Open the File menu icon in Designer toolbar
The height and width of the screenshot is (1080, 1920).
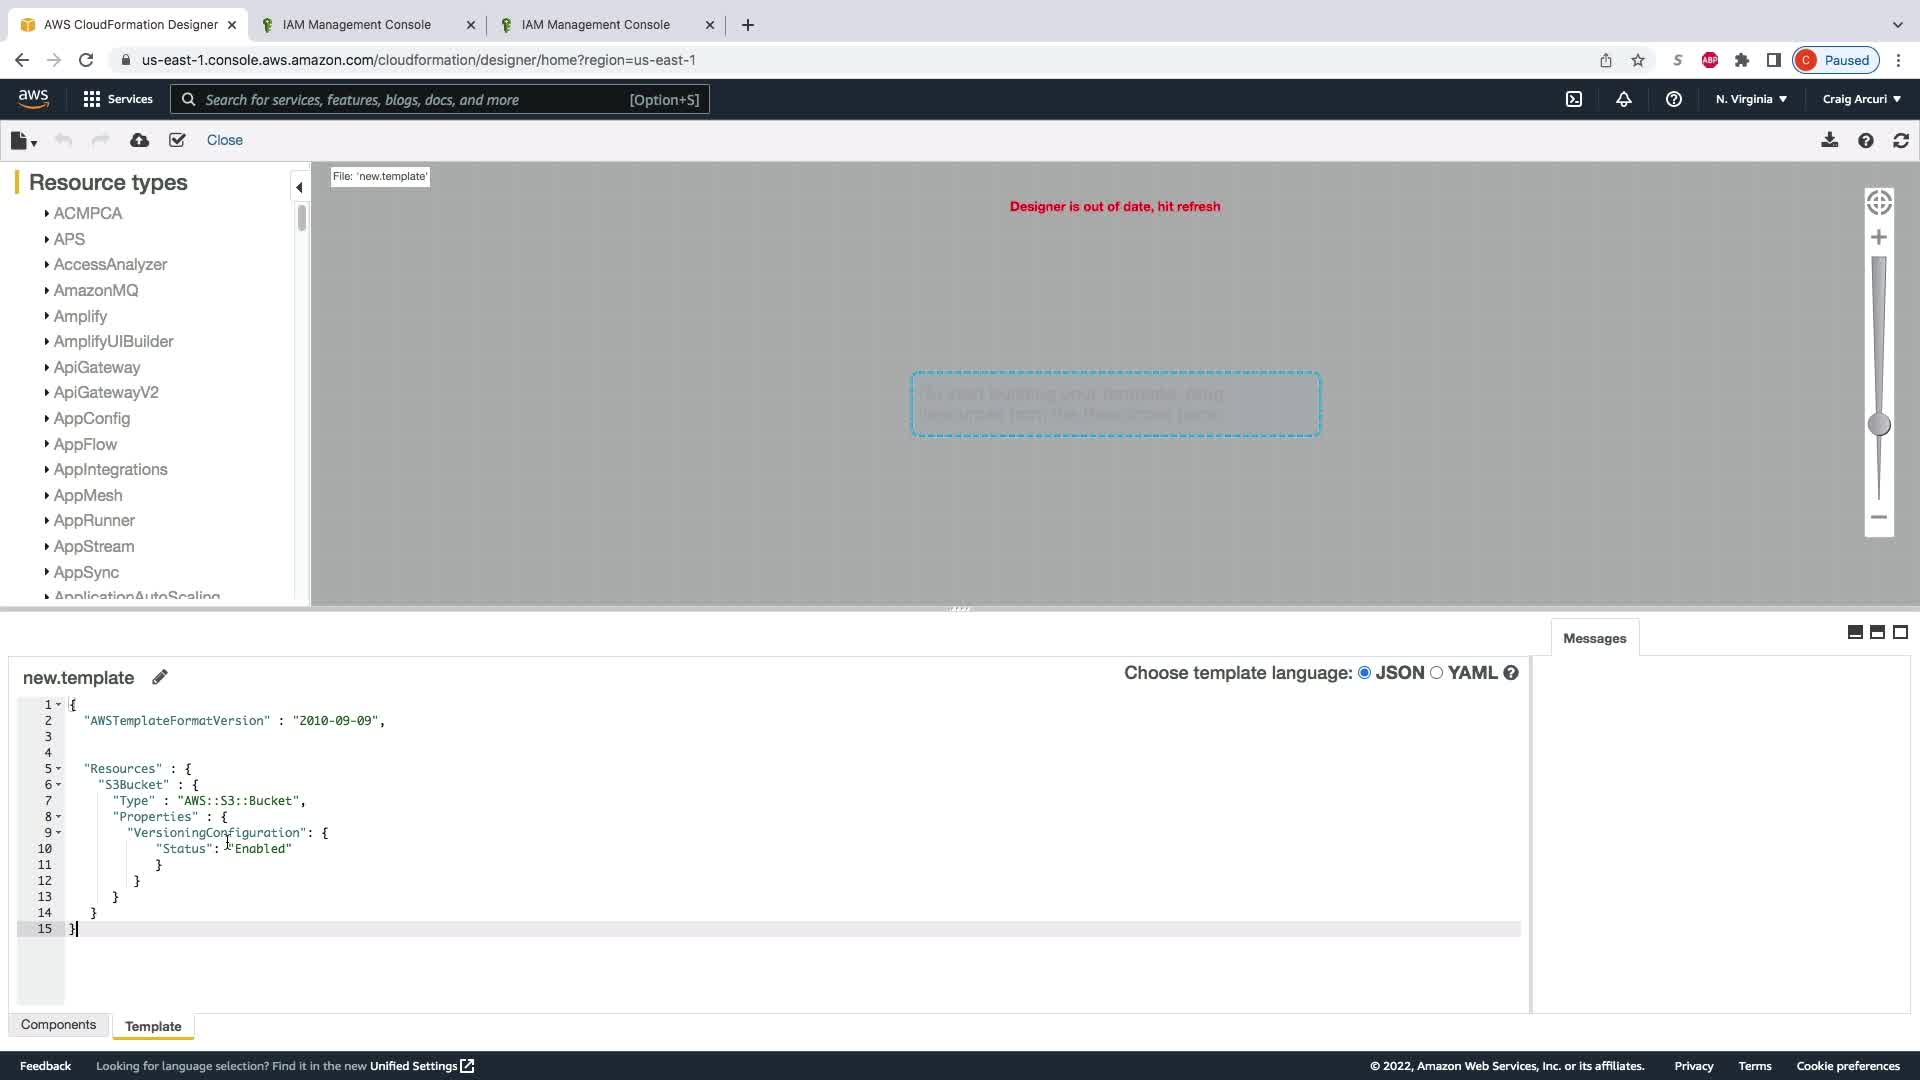tap(22, 141)
